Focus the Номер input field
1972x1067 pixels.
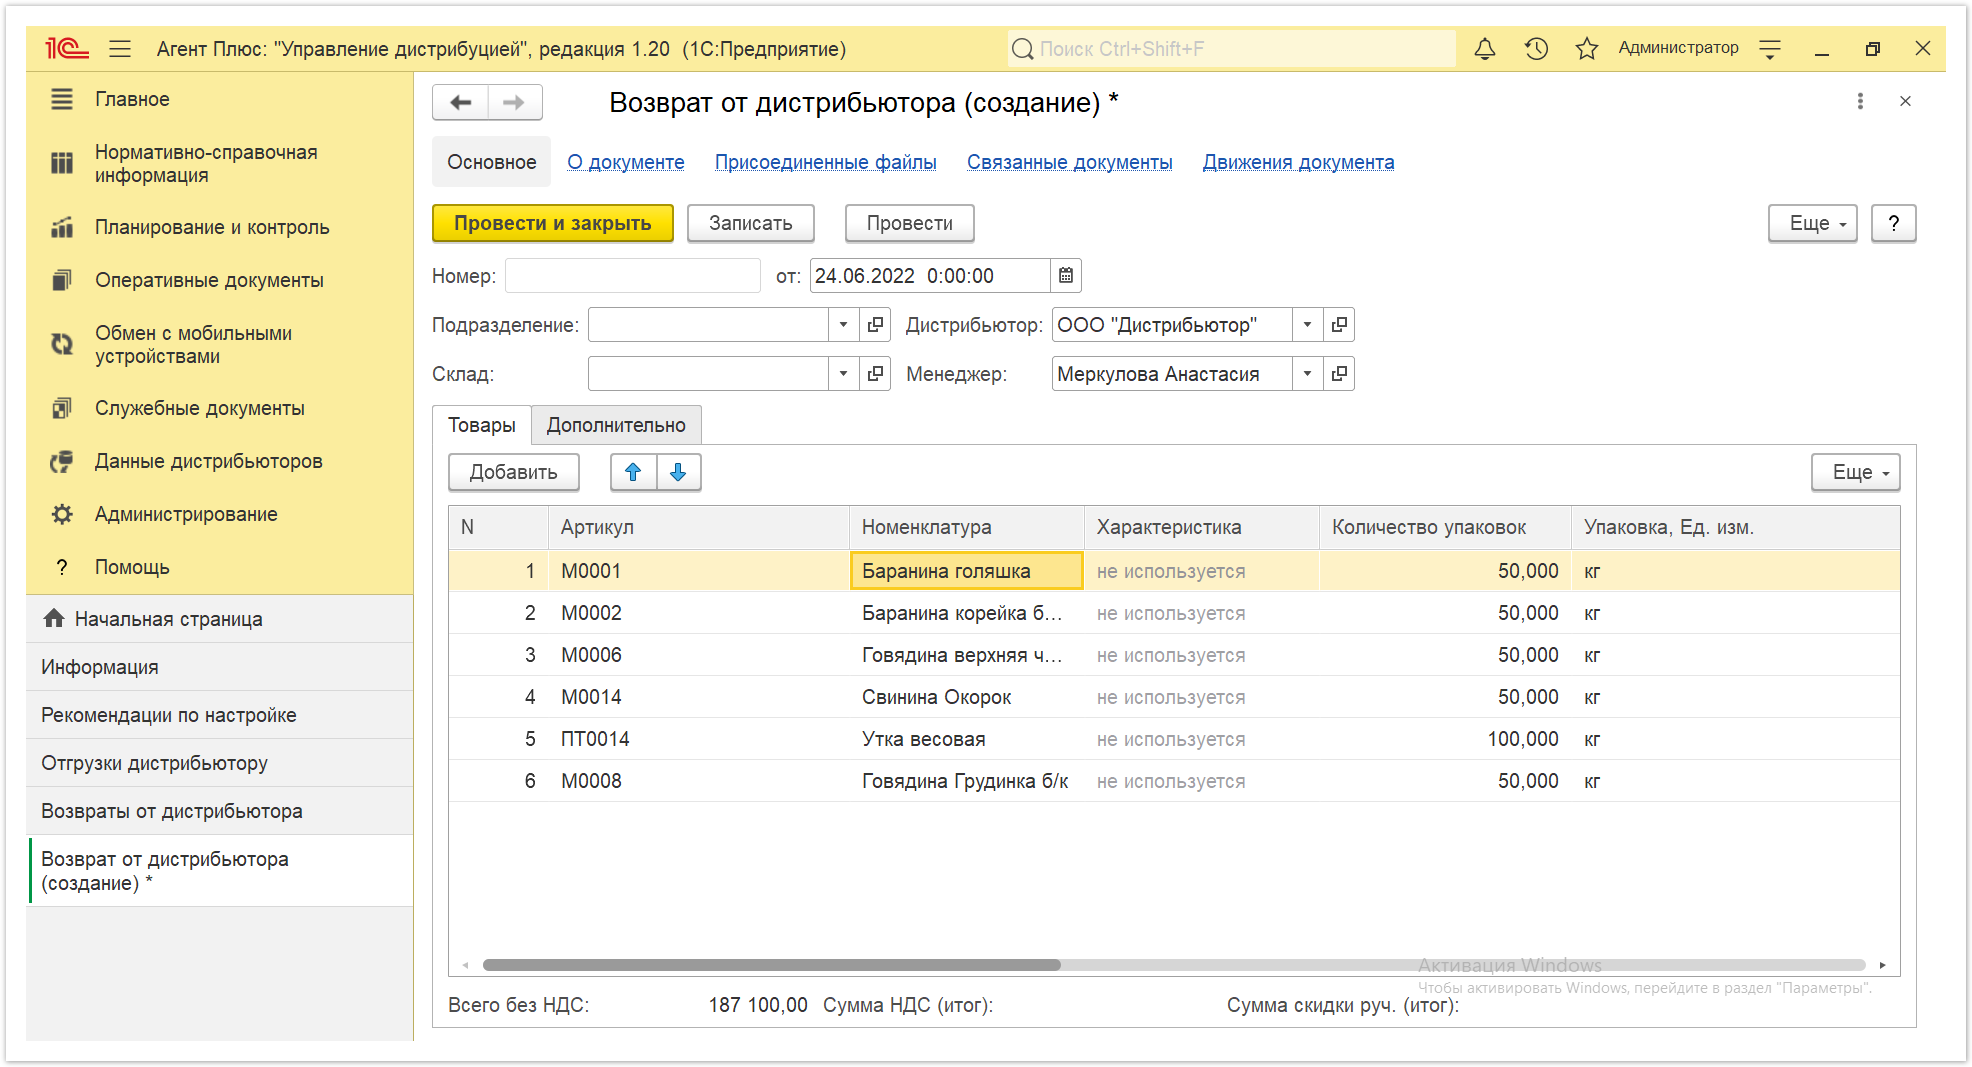click(x=633, y=276)
